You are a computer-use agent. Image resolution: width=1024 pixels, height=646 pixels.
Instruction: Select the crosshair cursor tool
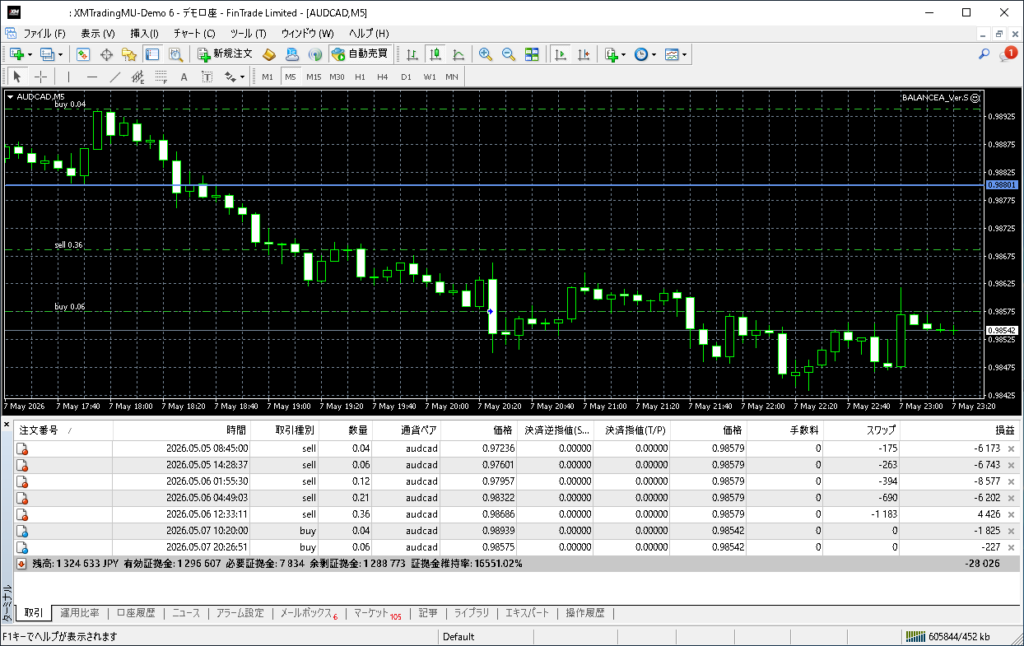click(40, 77)
